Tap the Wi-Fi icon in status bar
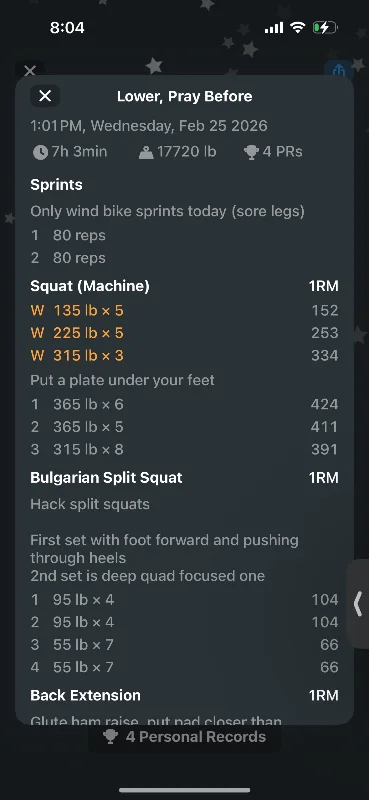Screen dimensions: 369x800 click(298, 28)
